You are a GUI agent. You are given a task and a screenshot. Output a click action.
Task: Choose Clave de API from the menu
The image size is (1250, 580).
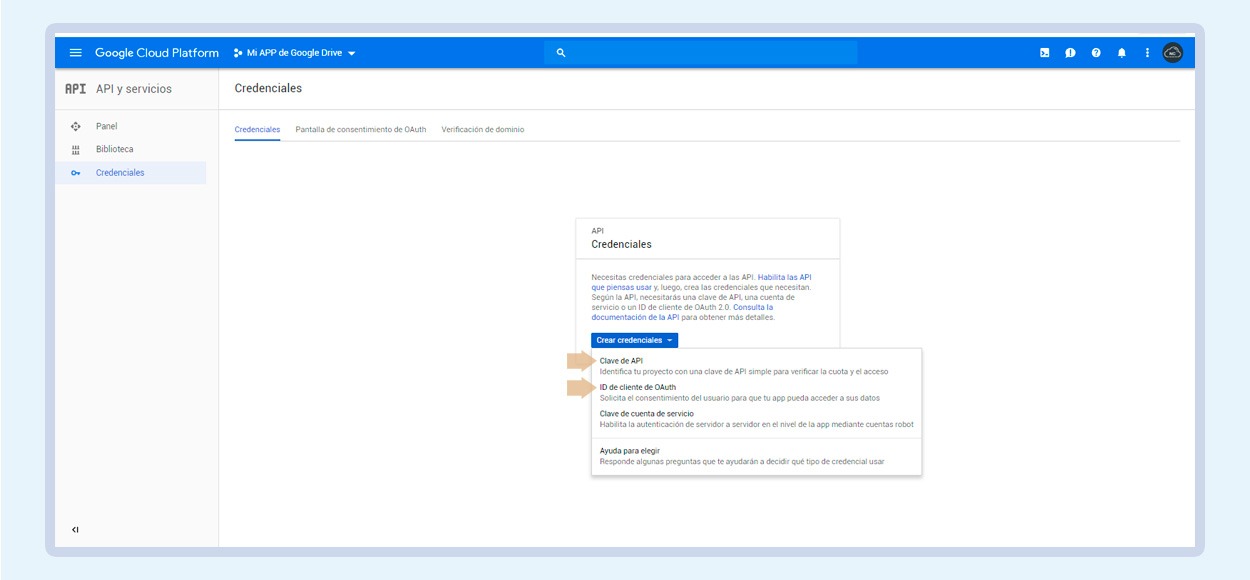[756, 366]
